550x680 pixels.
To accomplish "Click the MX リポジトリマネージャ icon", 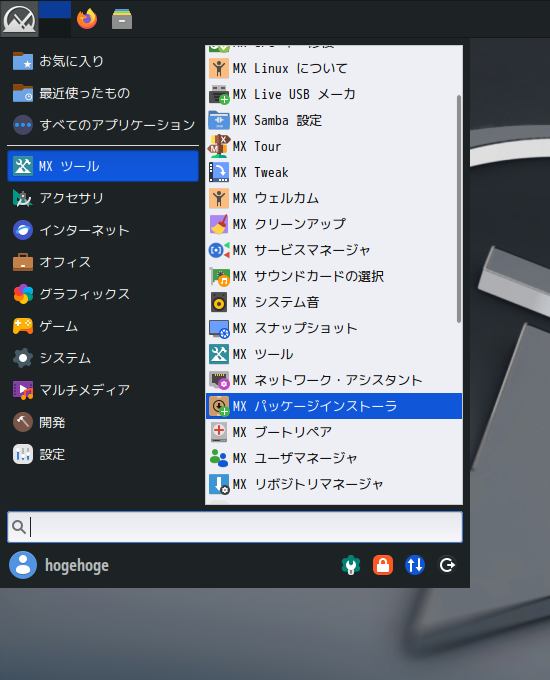I will (219, 484).
